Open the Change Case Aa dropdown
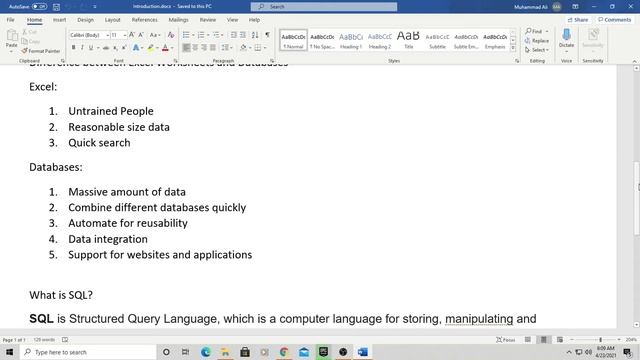The height and width of the screenshot is (360, 640). pyautogui.click(x=155, y=35)
